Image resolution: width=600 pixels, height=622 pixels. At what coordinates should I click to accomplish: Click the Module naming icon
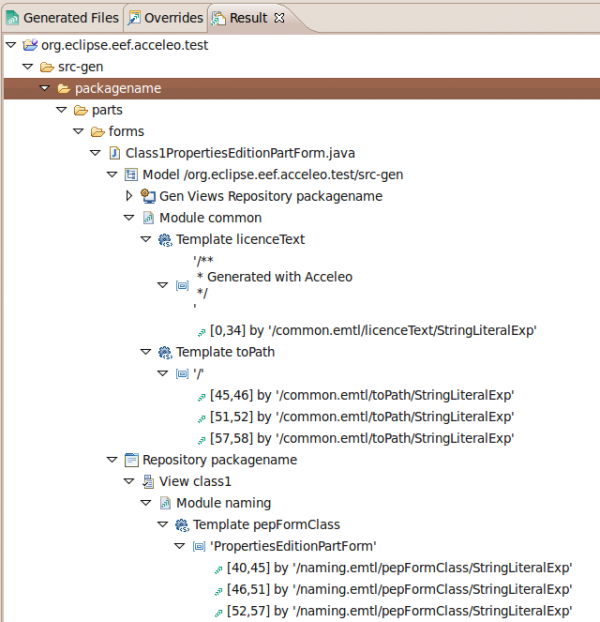click(165, 503)
